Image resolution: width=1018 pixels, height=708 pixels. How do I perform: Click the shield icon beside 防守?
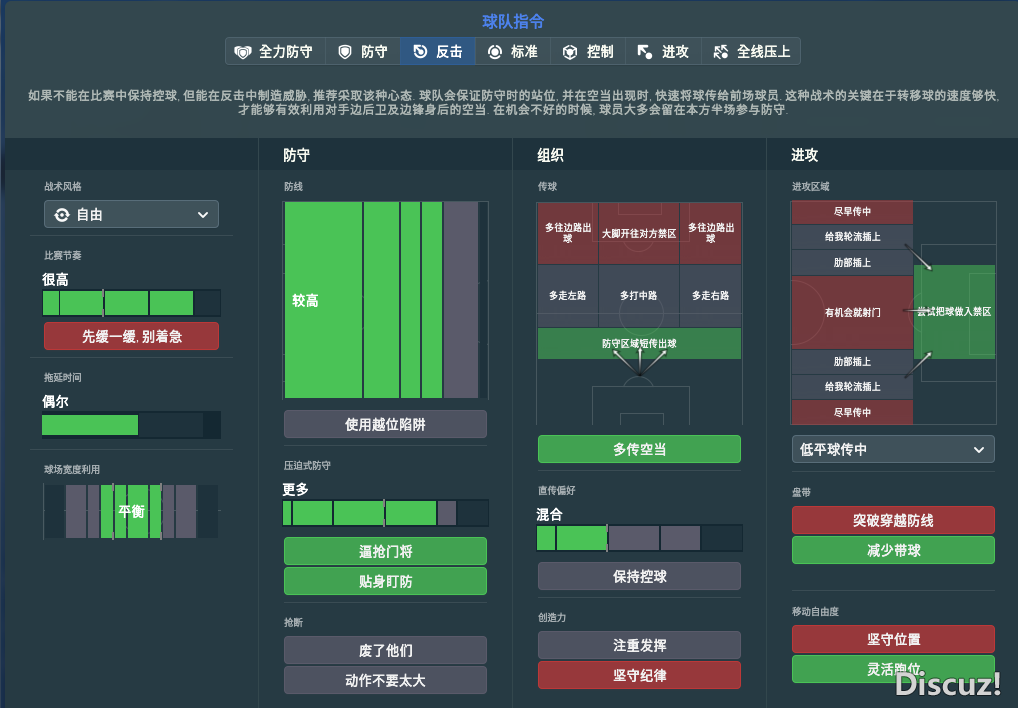coord(345,51)
